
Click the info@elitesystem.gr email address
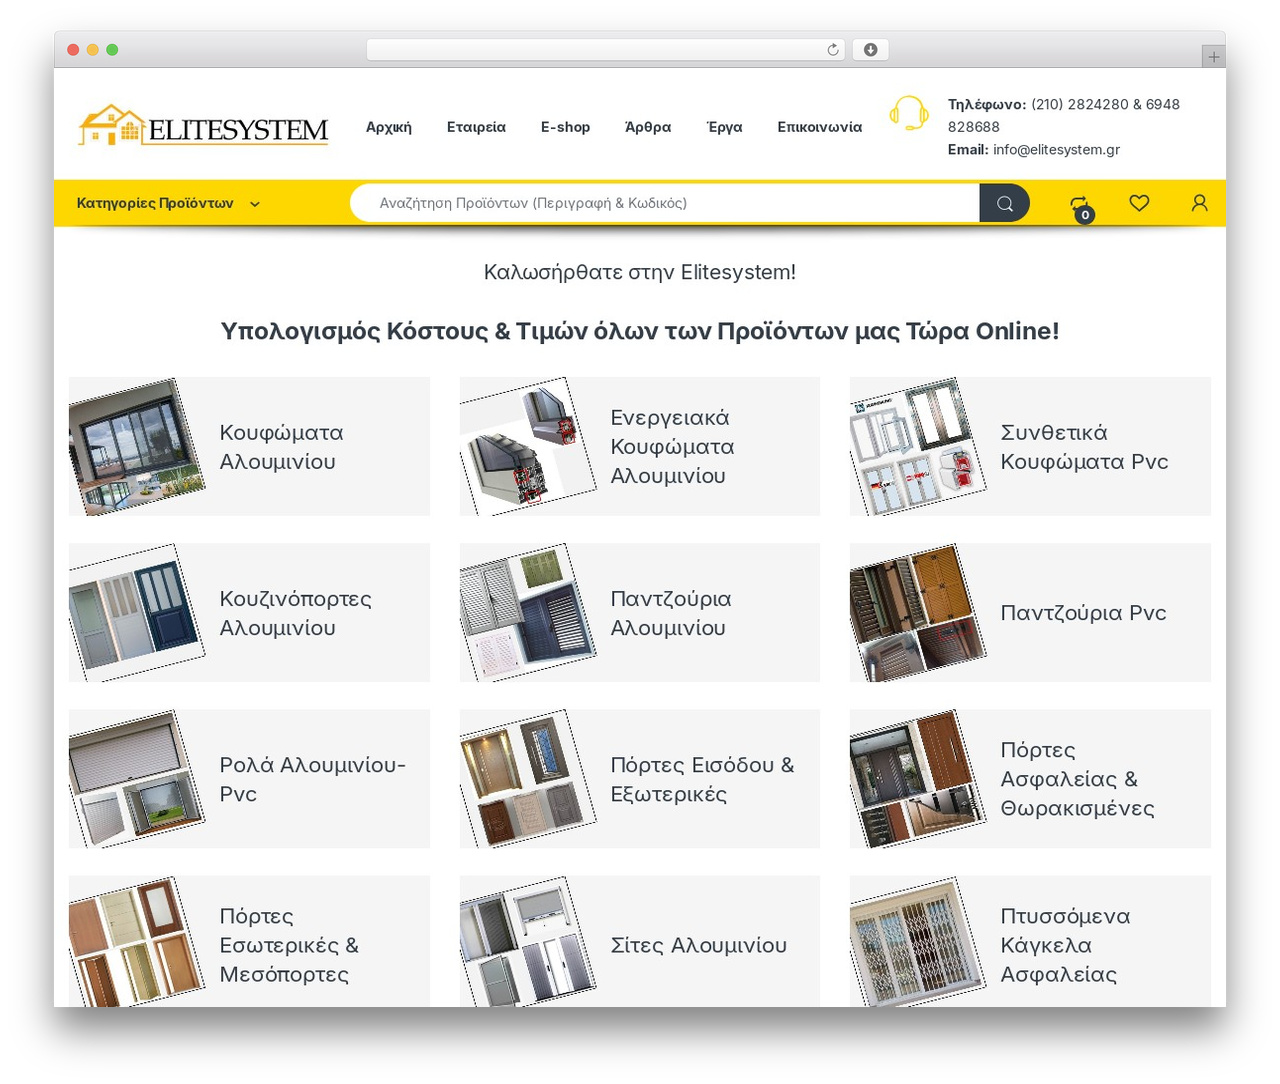(x=1056, y=150)
